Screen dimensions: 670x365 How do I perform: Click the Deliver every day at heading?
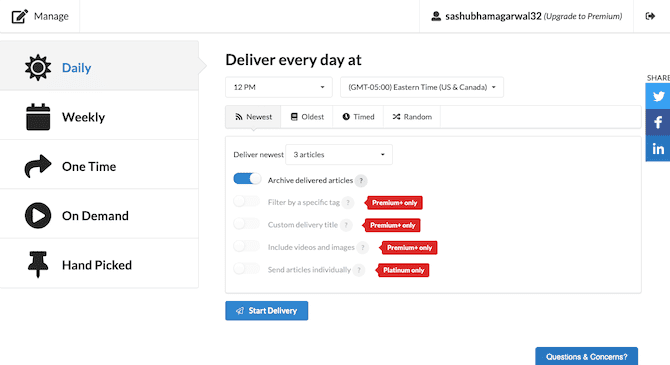coord(294,60)
